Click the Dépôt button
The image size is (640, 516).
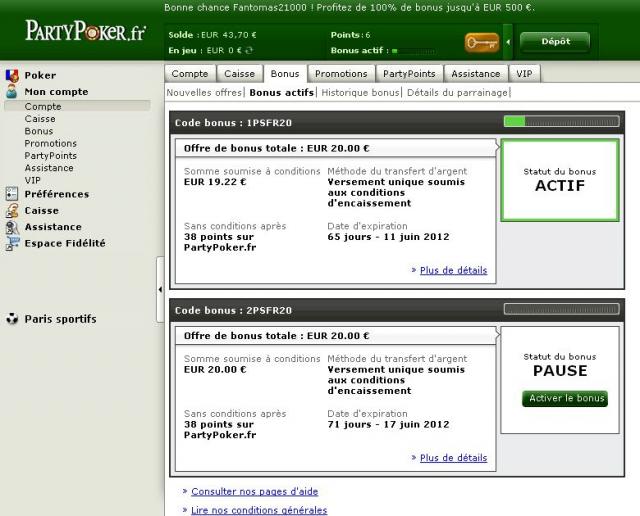point(555,42)
